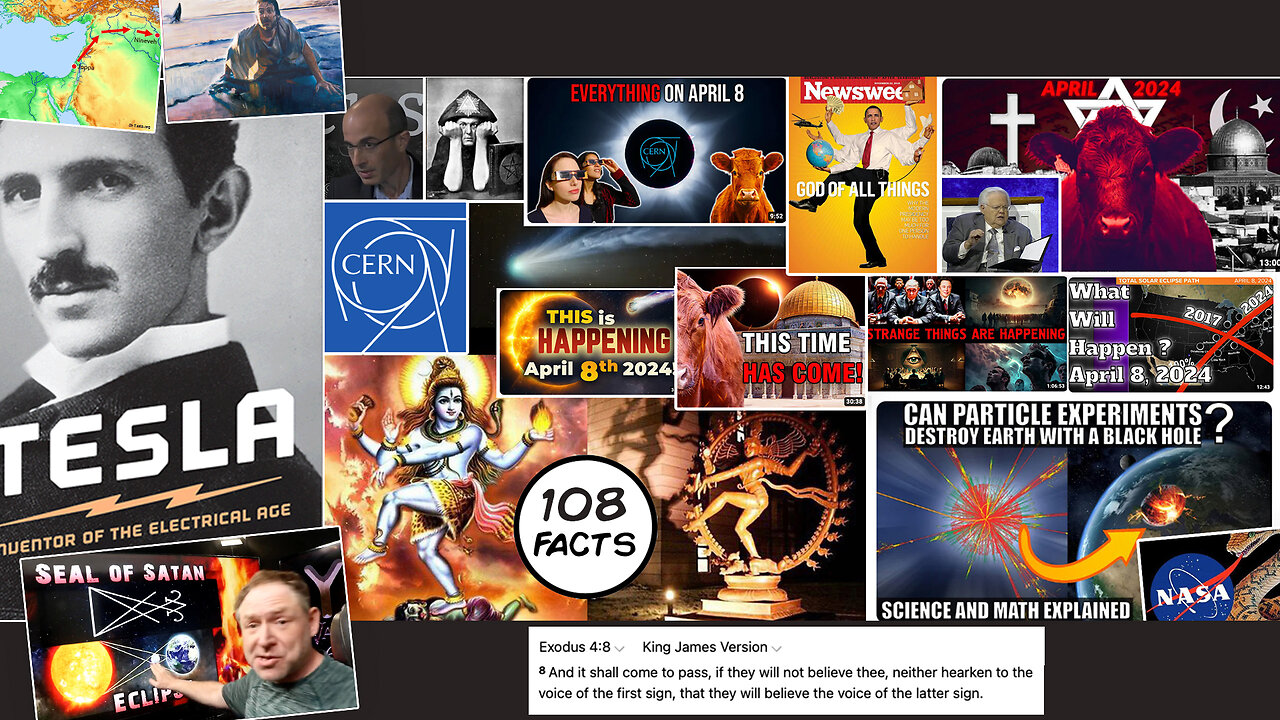Click the Exodus 4:8 verse text
Screen dimensions: 1280x720
(x=785, y=683)
